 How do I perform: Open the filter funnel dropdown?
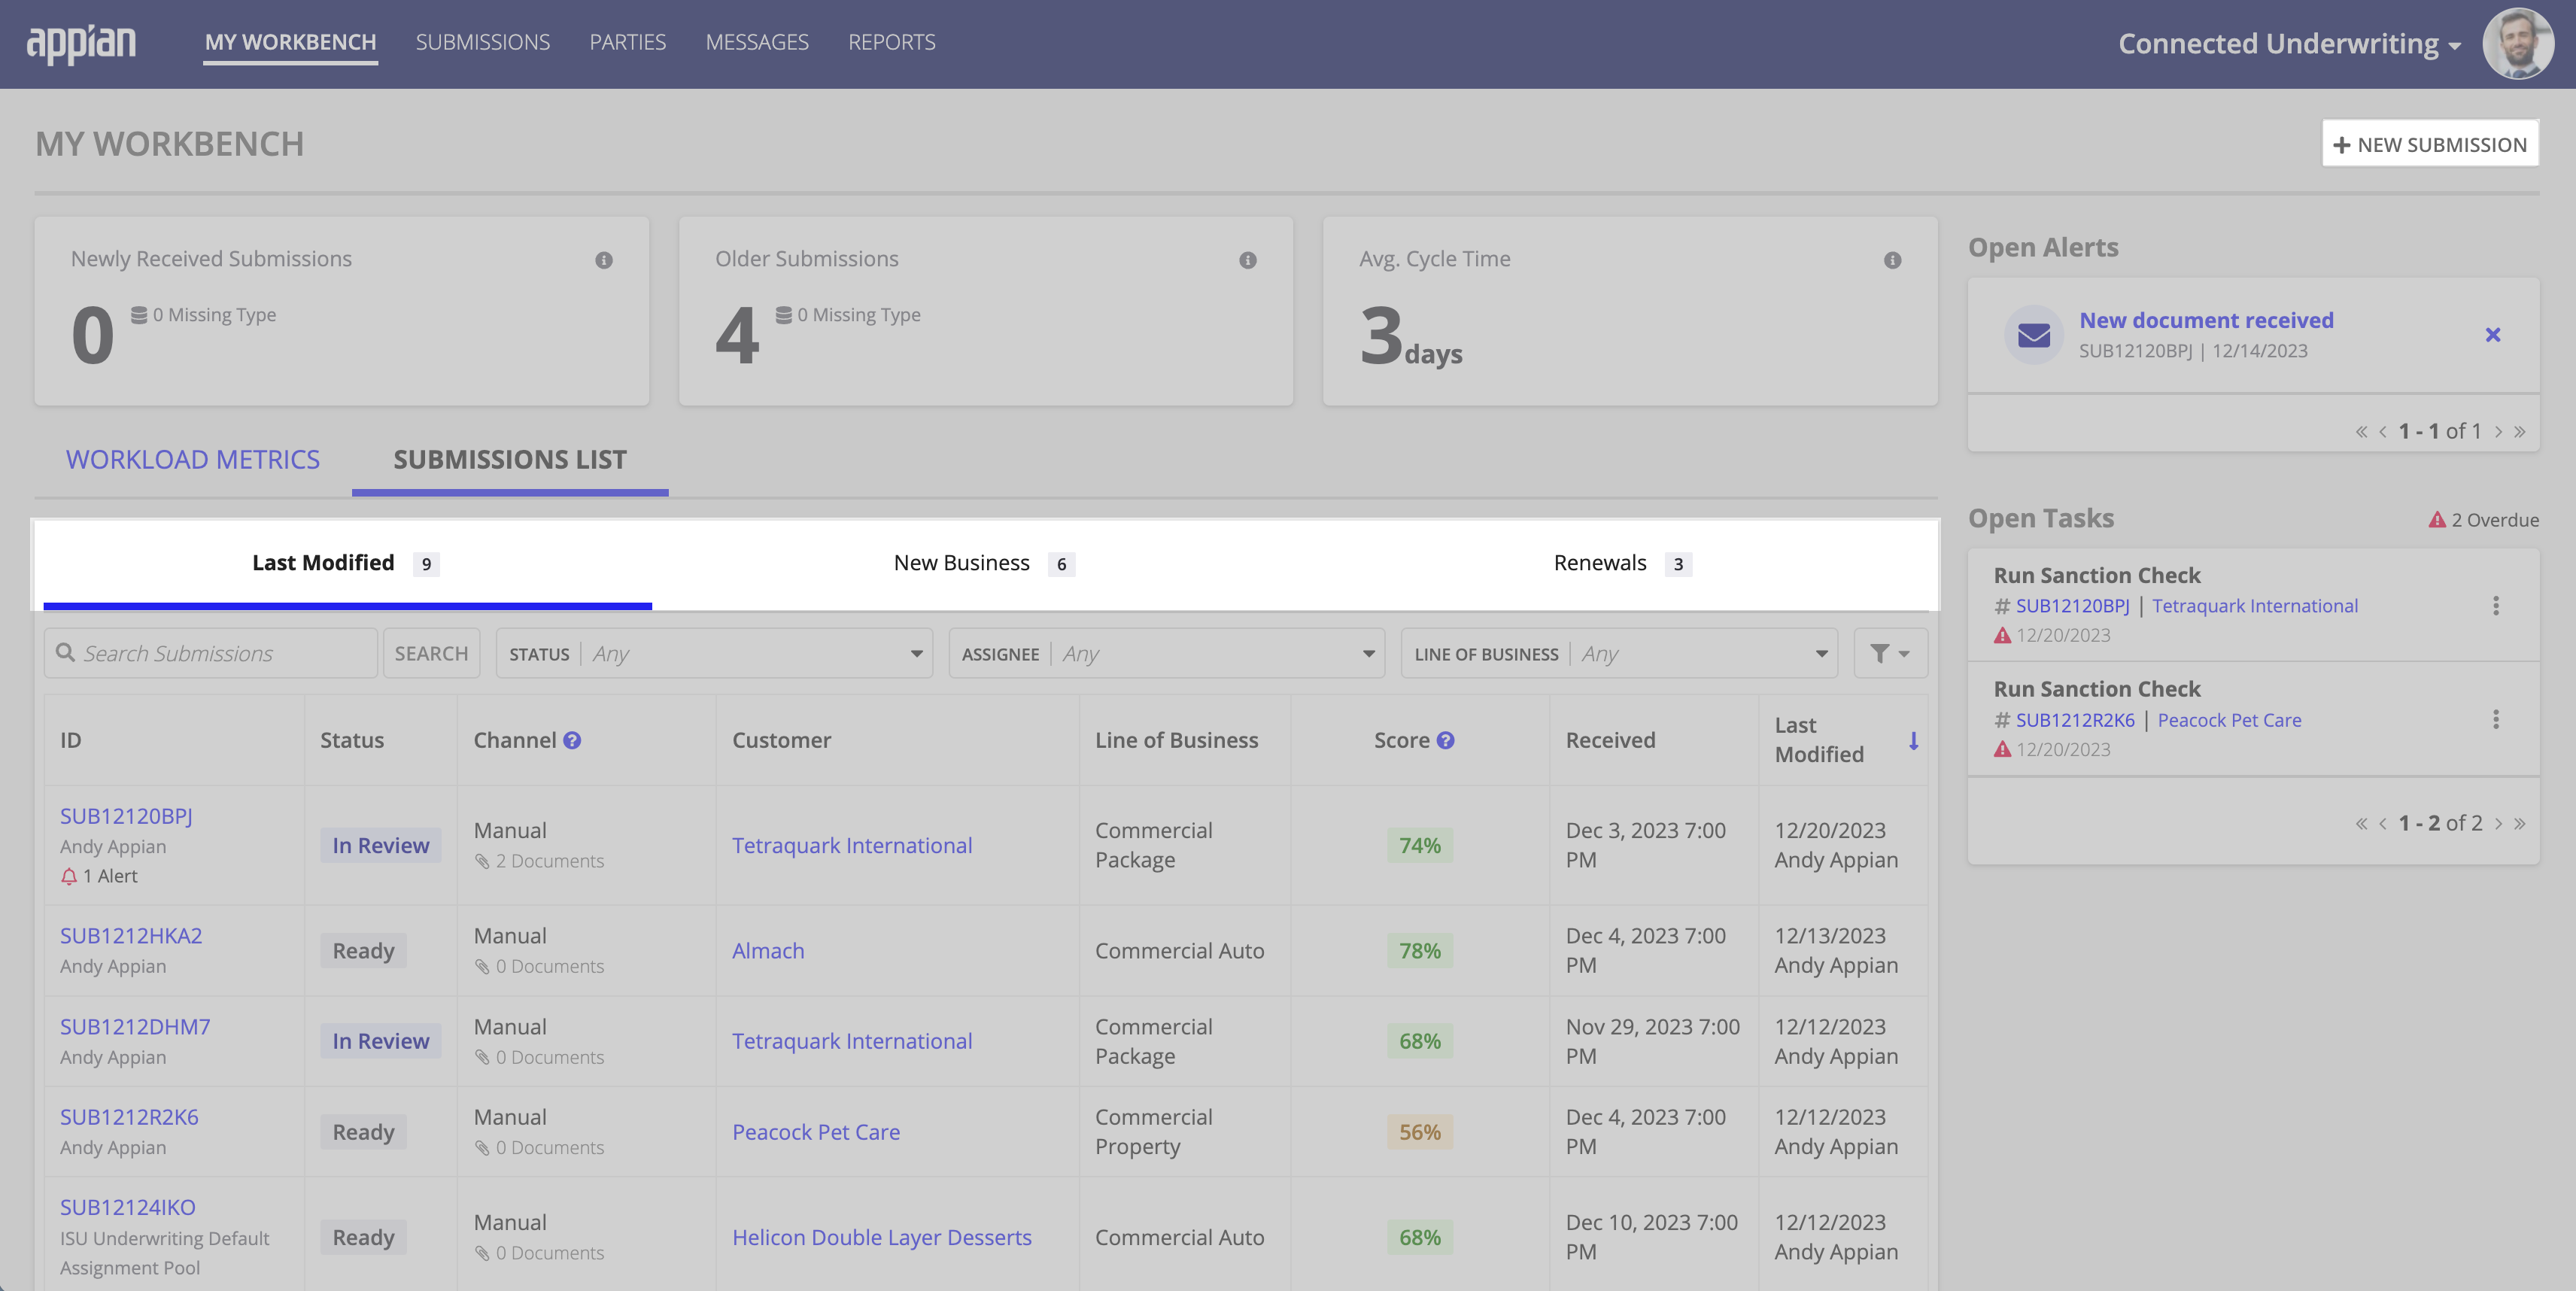pos(1890,654)
